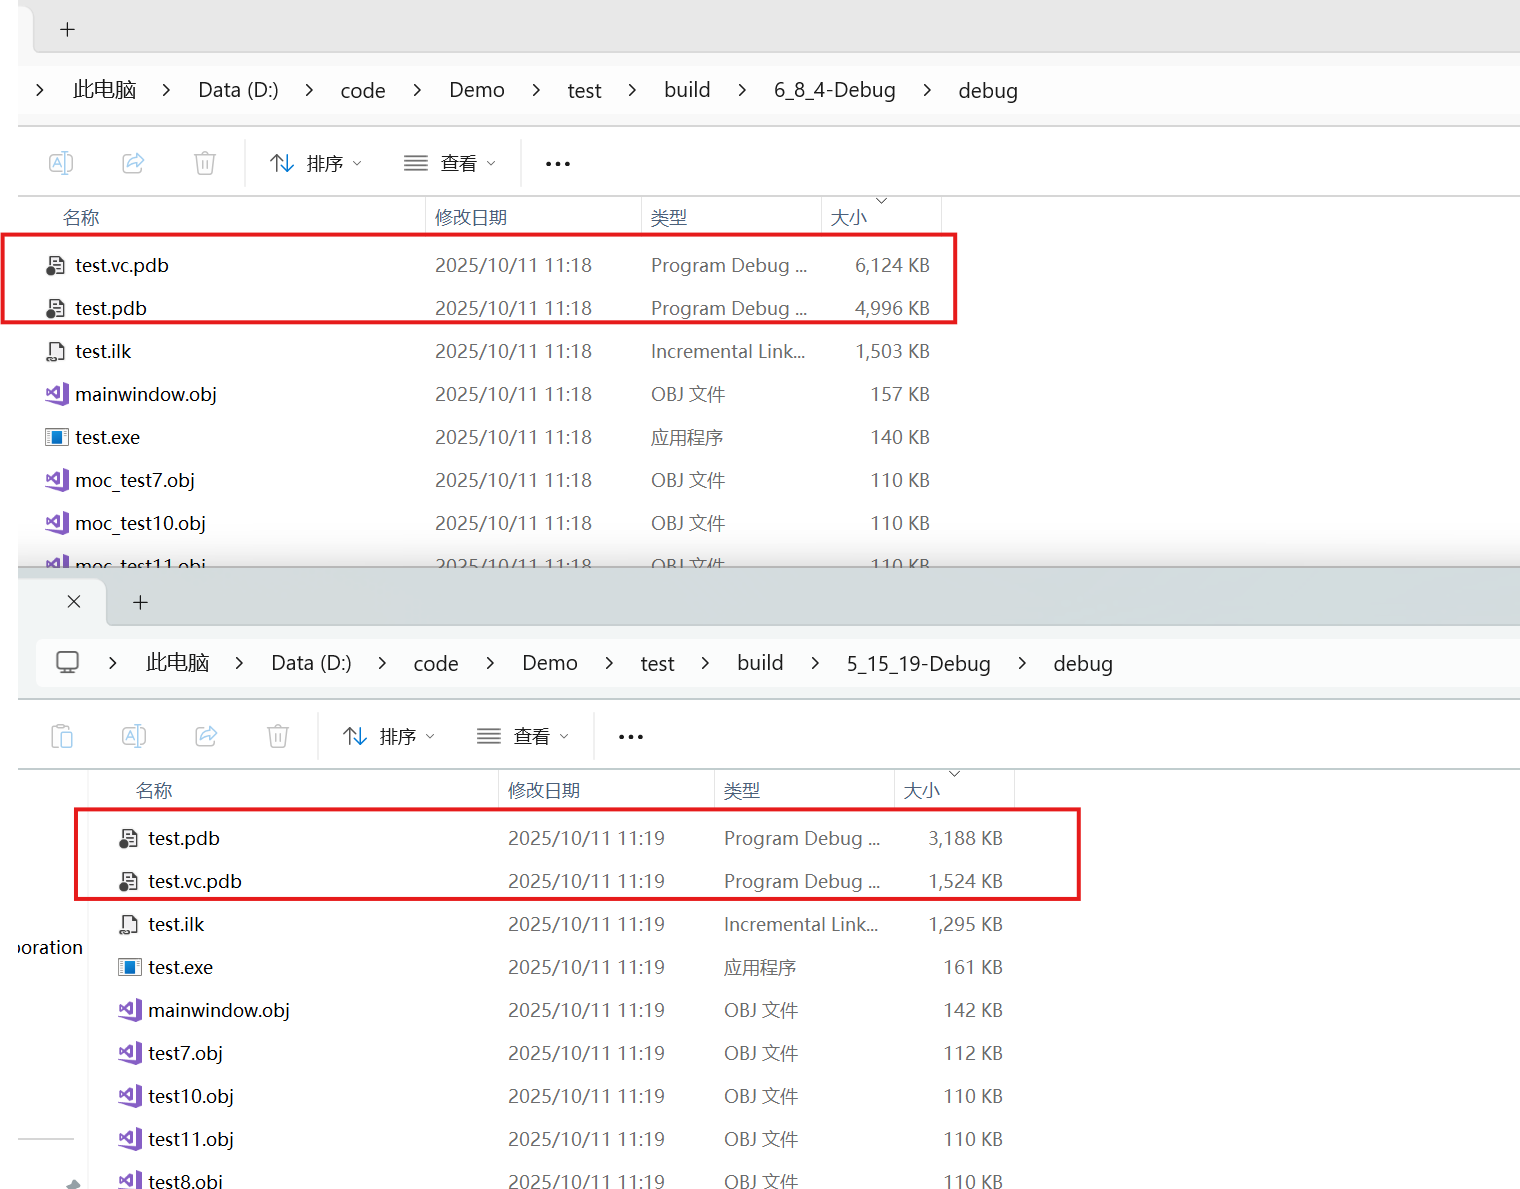Sort by 修改日期 column in top window
1520x1189 pixels.
[471, 217]
